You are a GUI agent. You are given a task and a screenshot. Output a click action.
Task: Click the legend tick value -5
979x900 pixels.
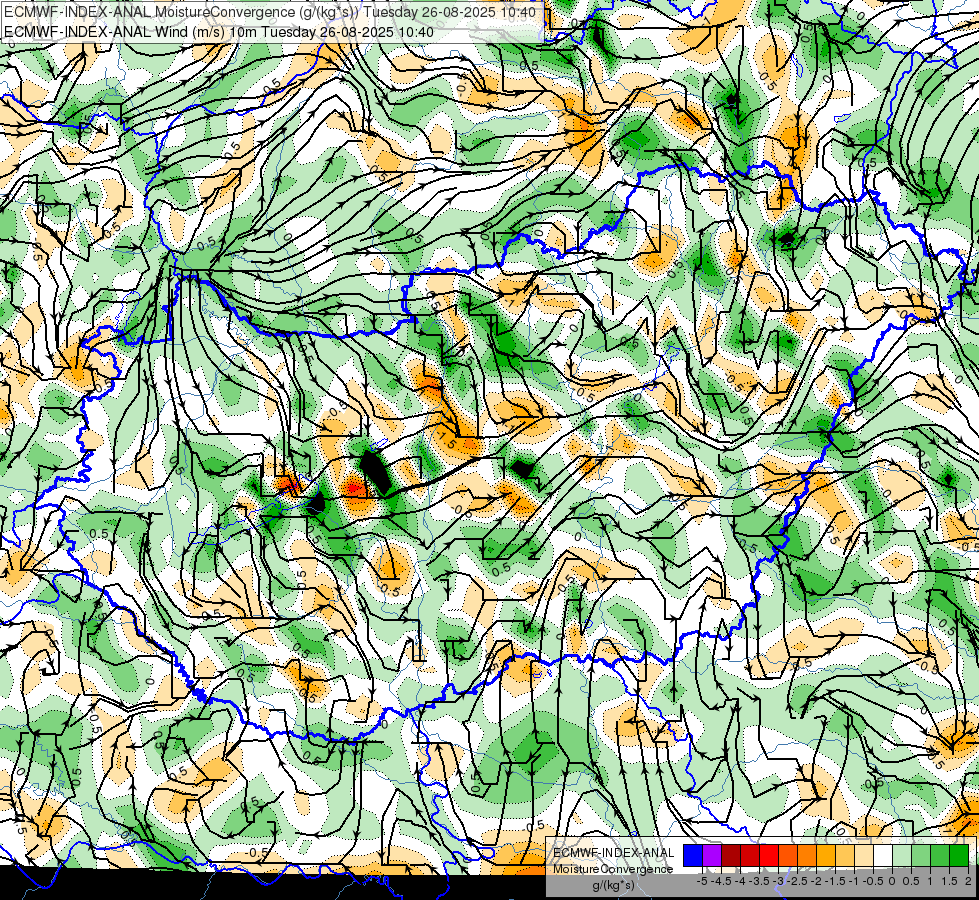click(702, 881)
